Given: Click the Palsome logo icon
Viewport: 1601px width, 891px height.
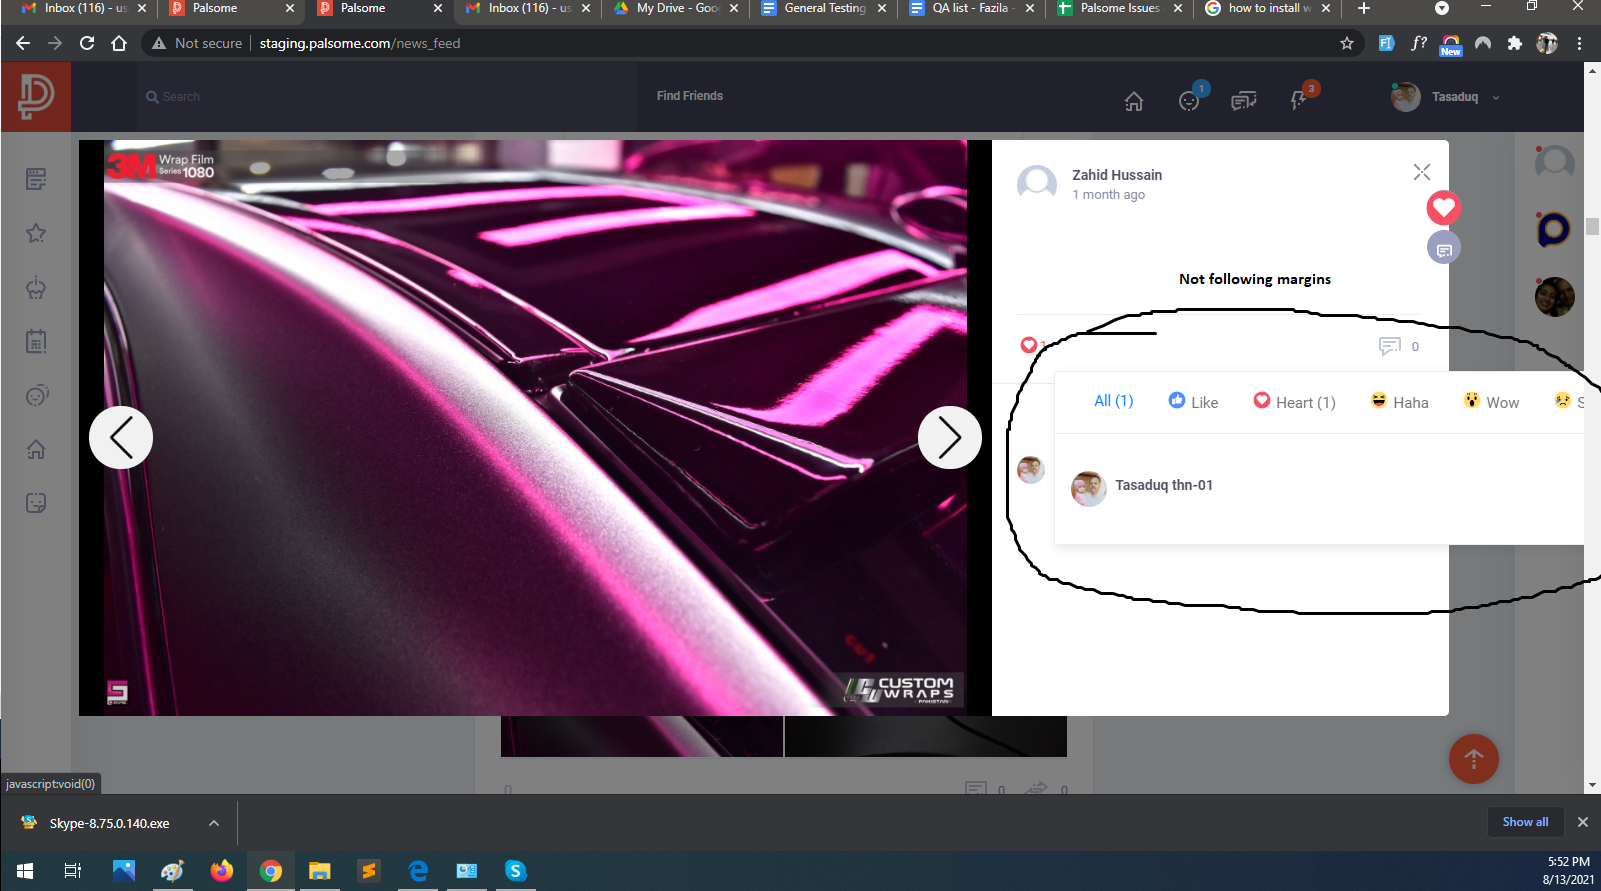Looking at the screenshot, I should [x=36, y=97].
